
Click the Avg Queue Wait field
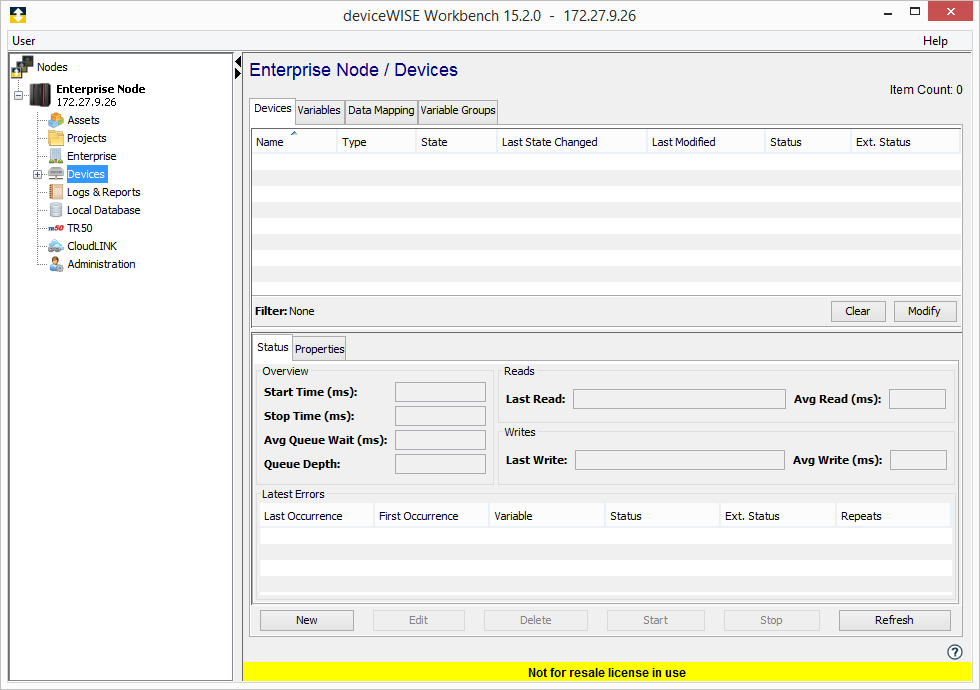[x=440, y=440]
